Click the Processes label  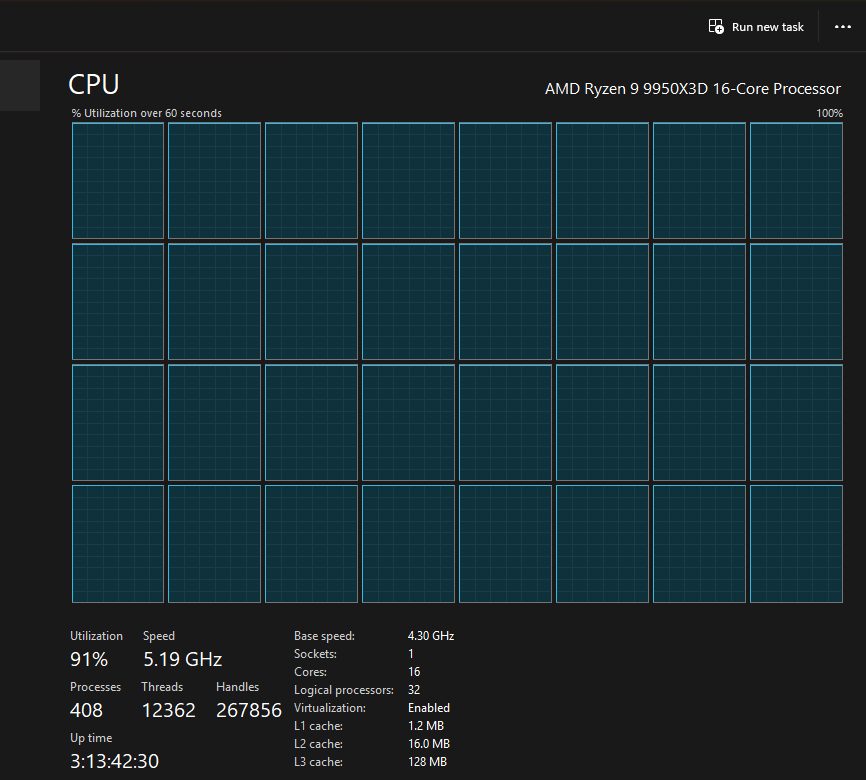[96, 687]
